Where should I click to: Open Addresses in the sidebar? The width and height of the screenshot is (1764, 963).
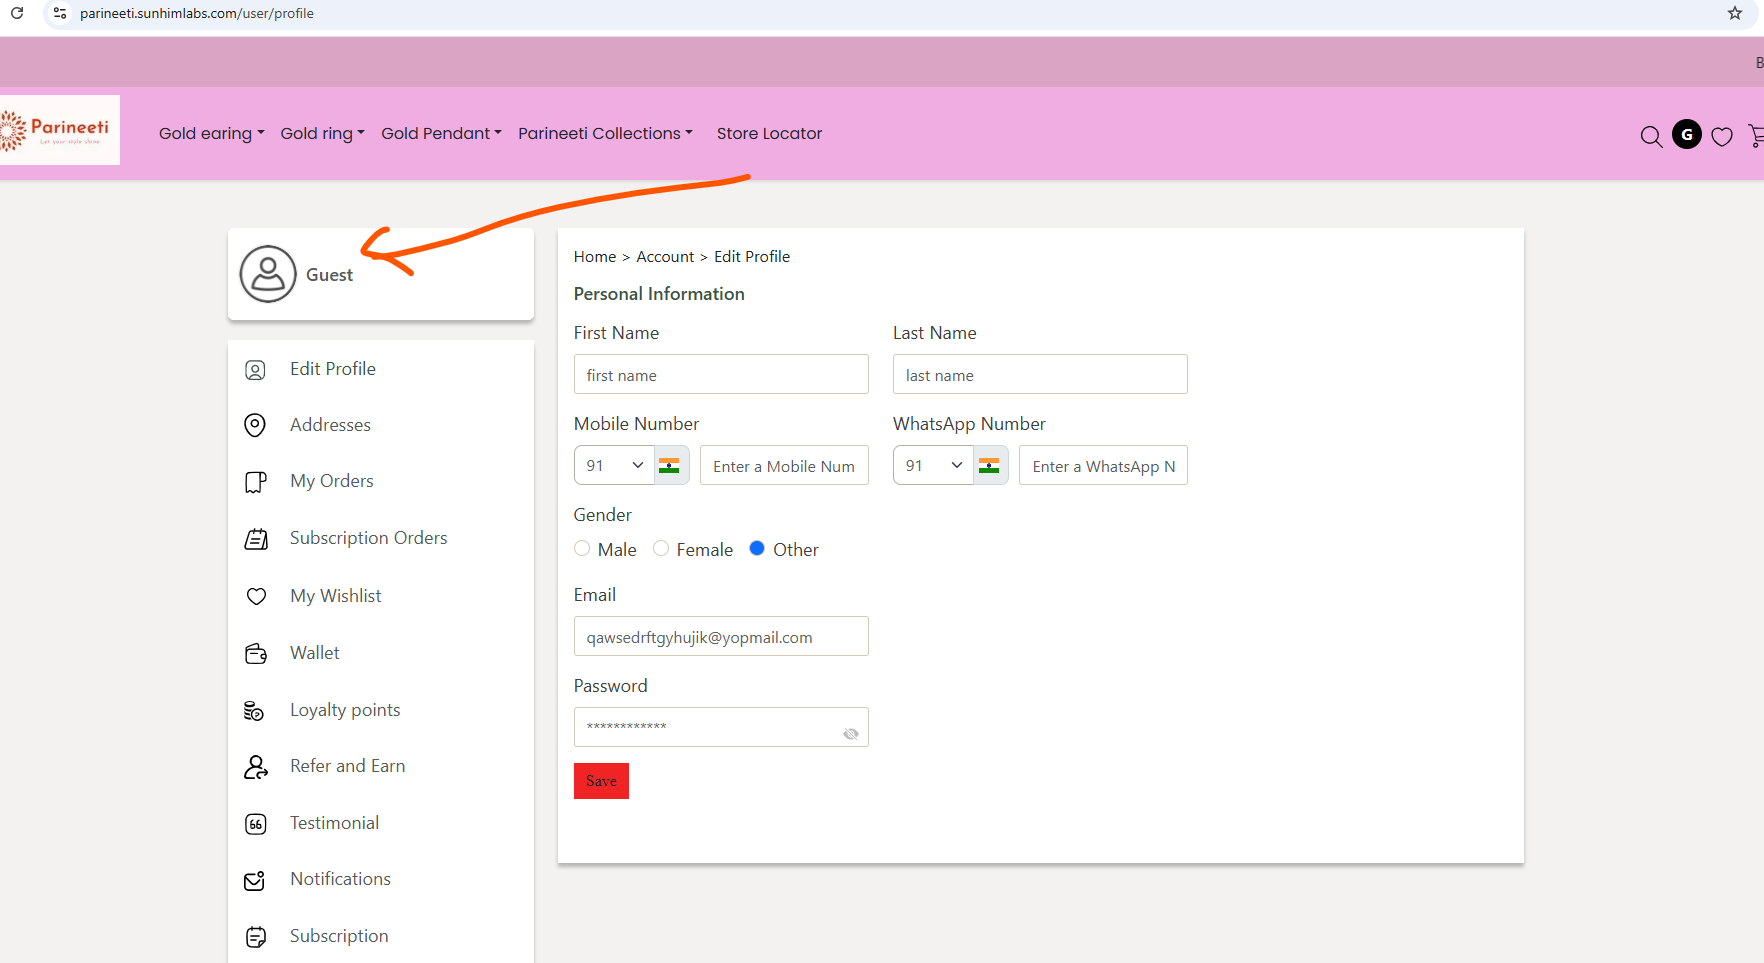pyautogui.click(x=330, y=425)
